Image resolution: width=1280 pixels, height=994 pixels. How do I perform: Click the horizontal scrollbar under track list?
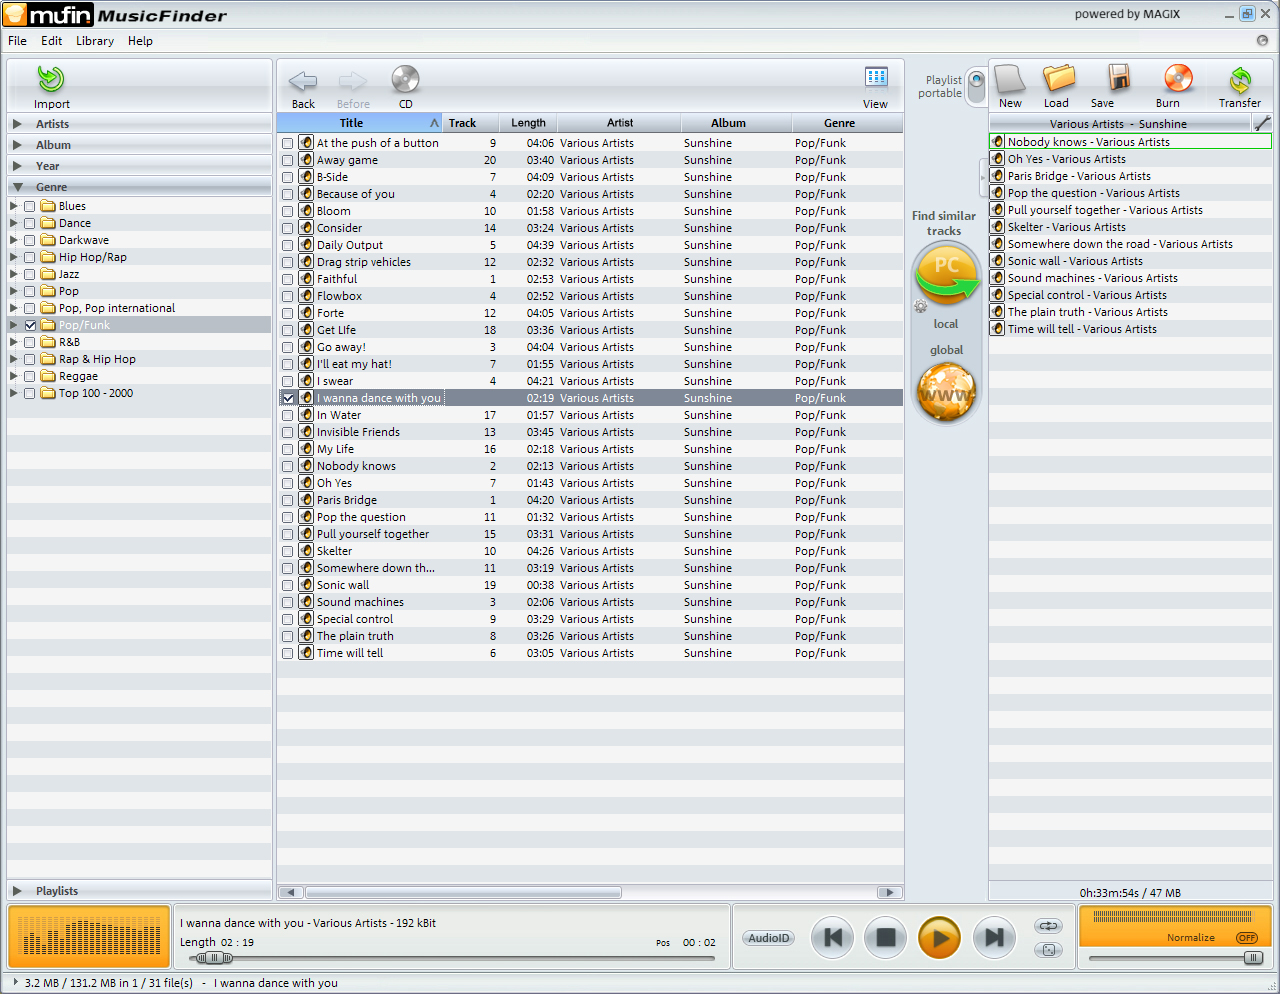(x=463, y=892)
